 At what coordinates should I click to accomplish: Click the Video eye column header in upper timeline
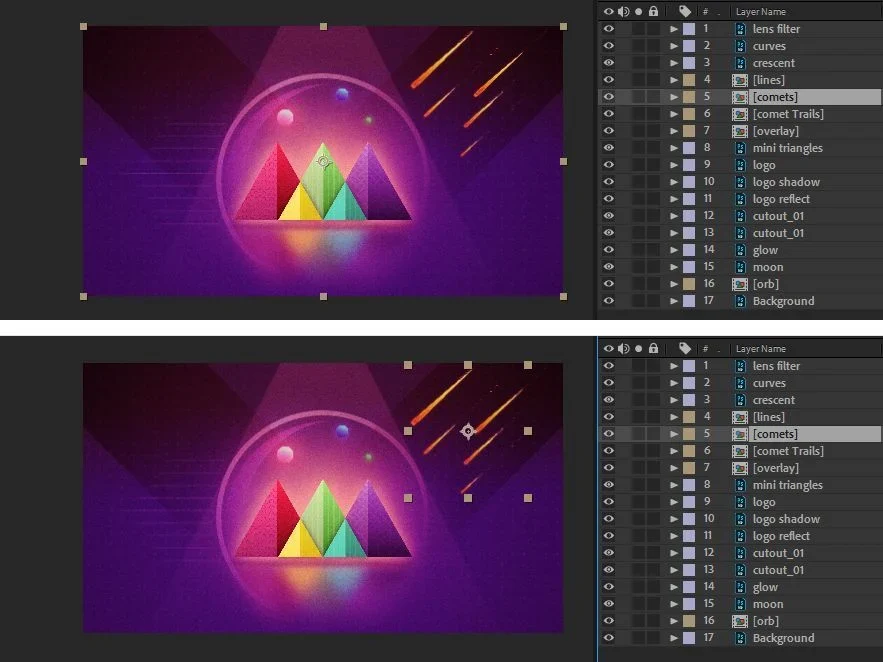(609, 11)
